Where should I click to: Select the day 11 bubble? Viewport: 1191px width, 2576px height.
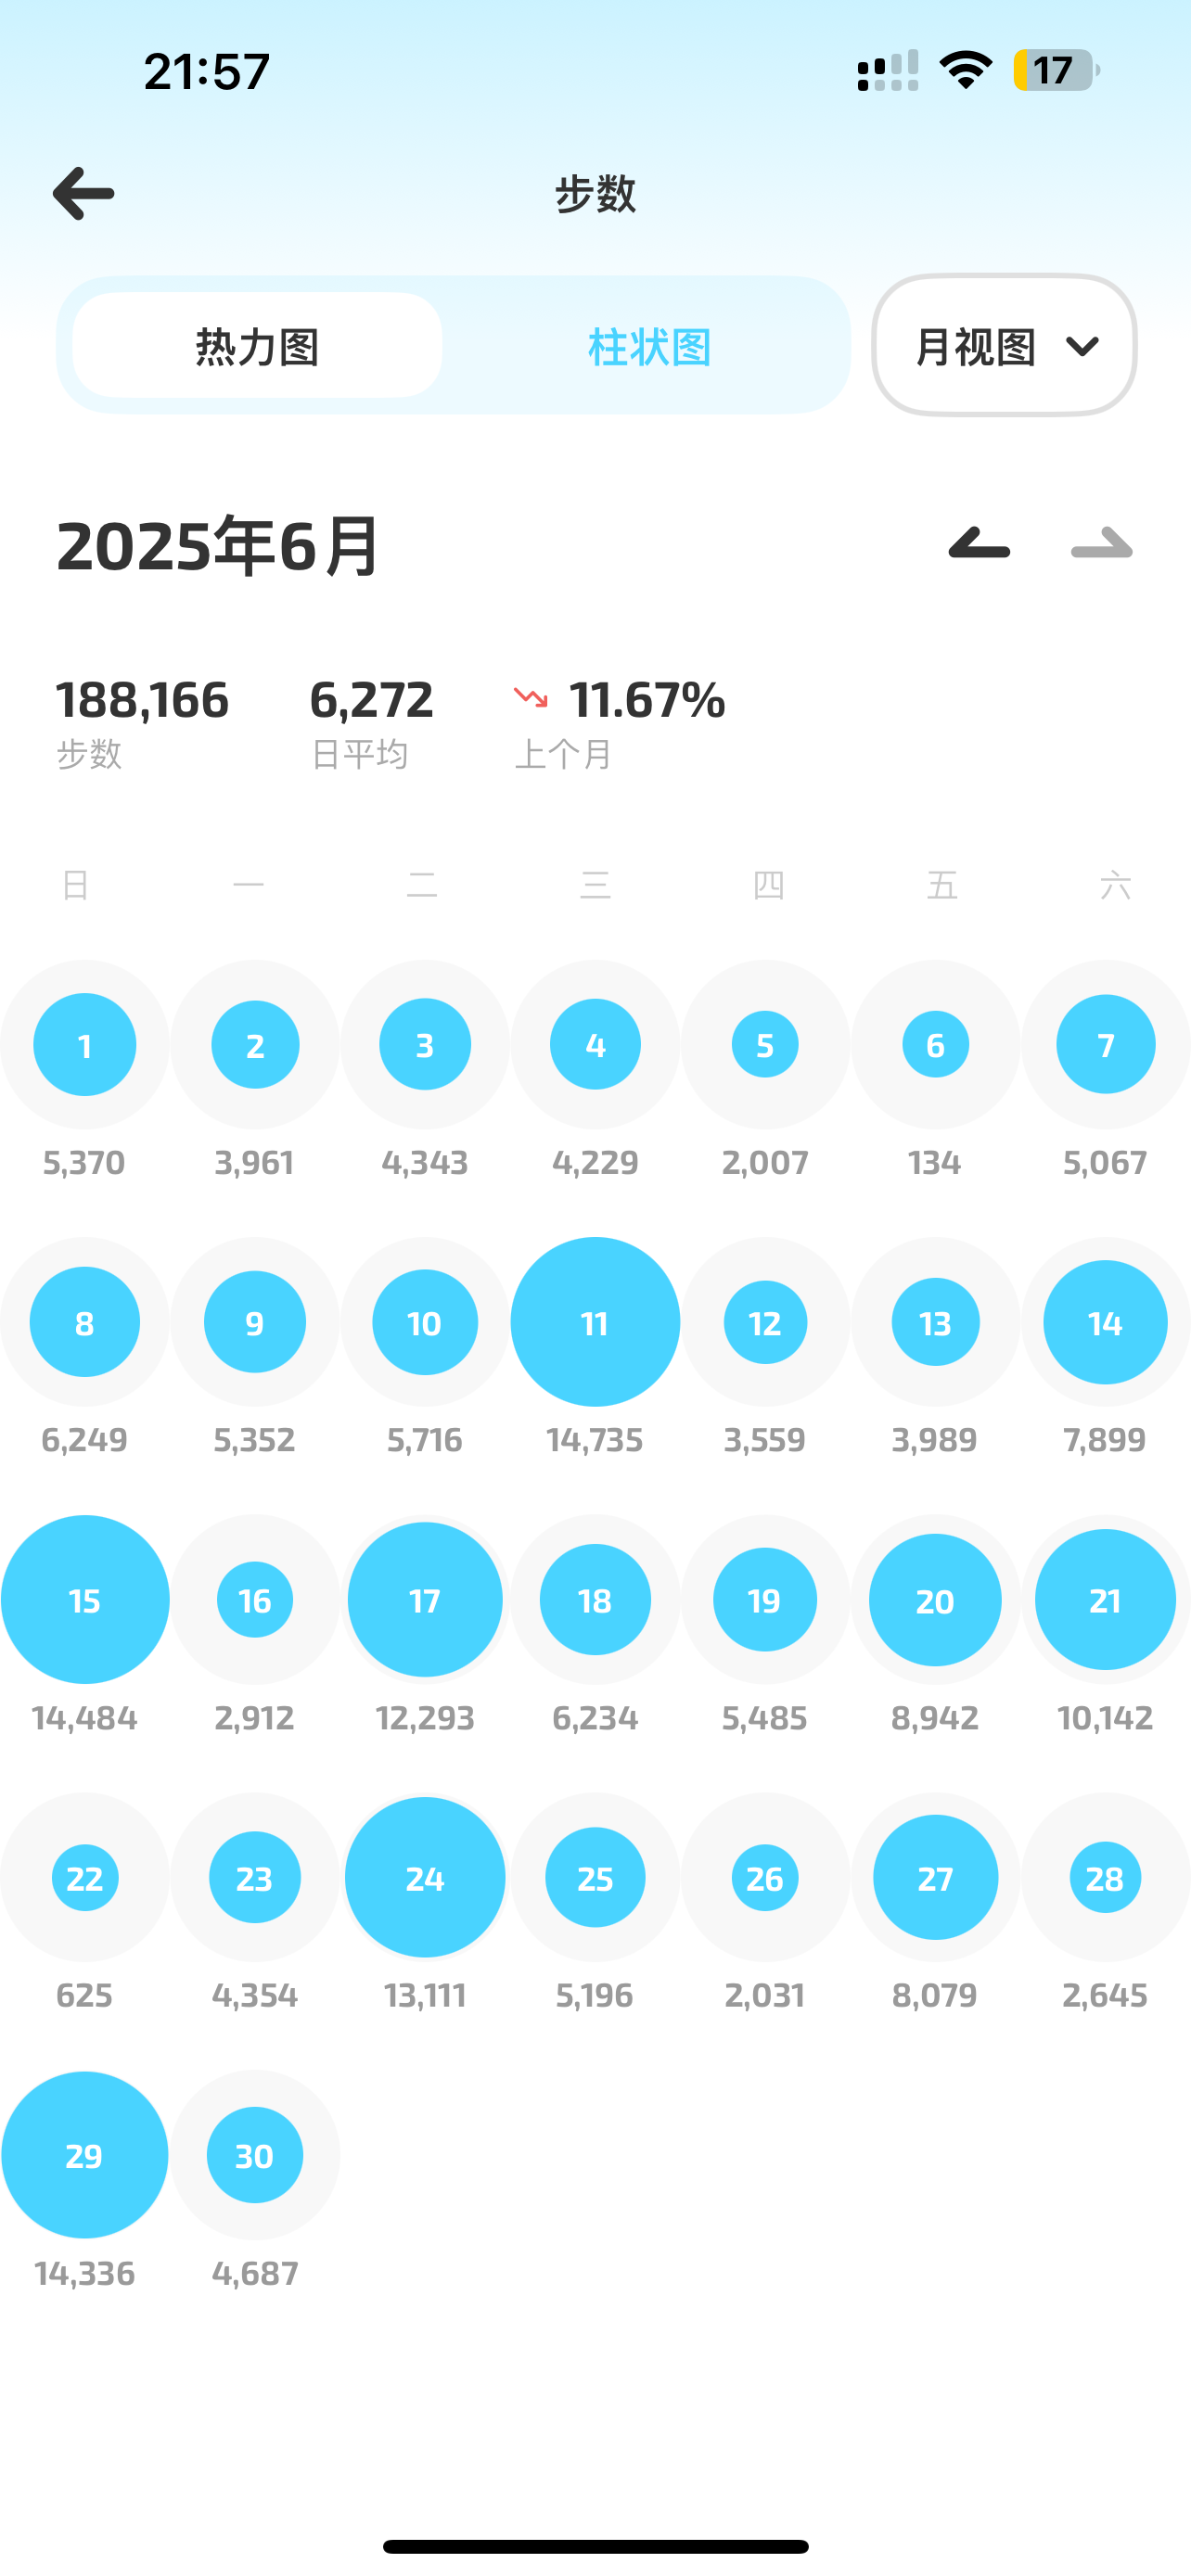click(595, 1322)
